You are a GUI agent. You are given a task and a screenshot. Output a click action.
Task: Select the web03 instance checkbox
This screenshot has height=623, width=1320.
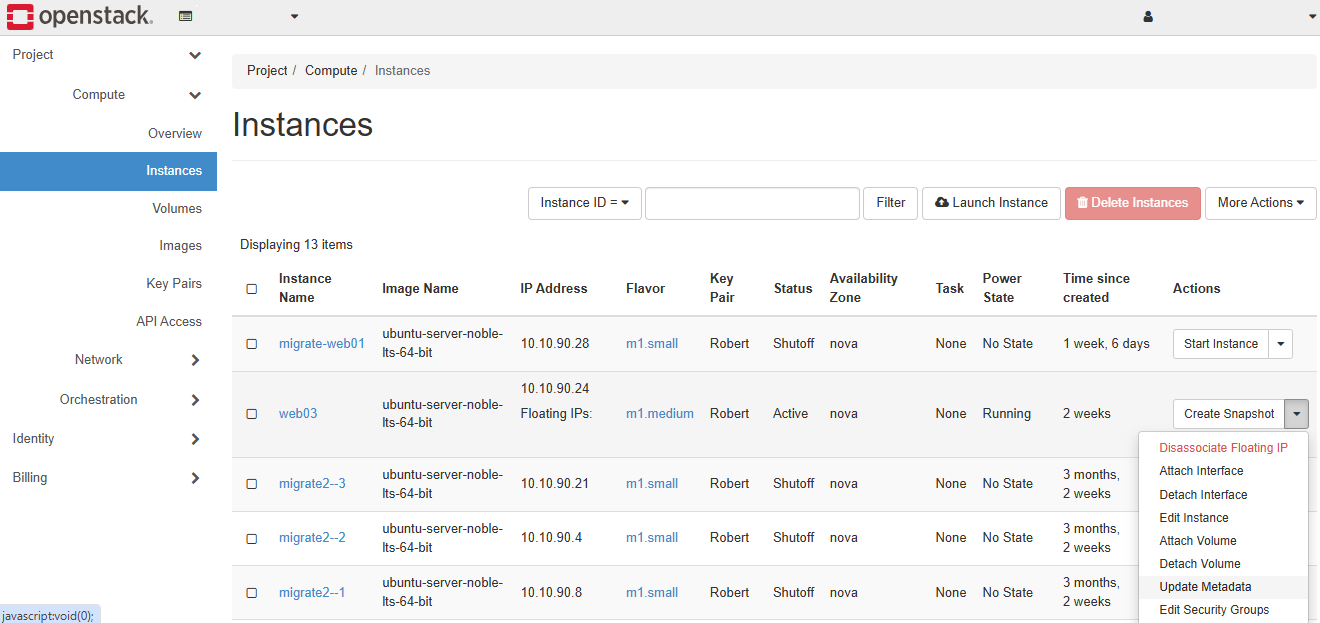[x=252, y=414]
